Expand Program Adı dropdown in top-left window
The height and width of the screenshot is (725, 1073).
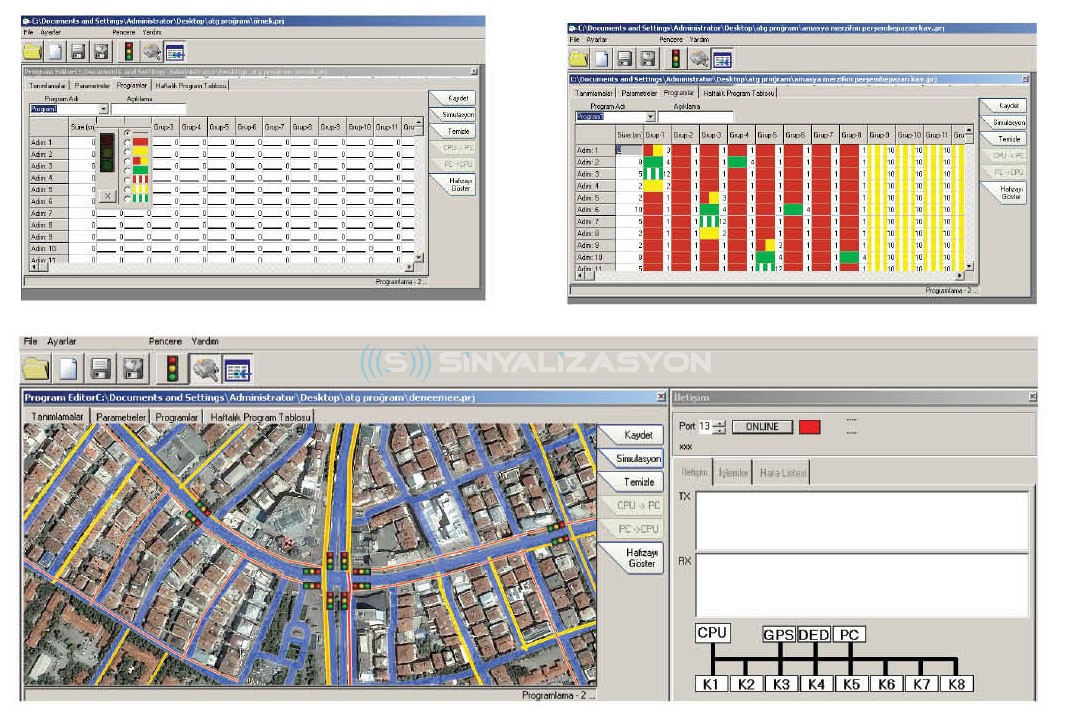pos(103,109)
